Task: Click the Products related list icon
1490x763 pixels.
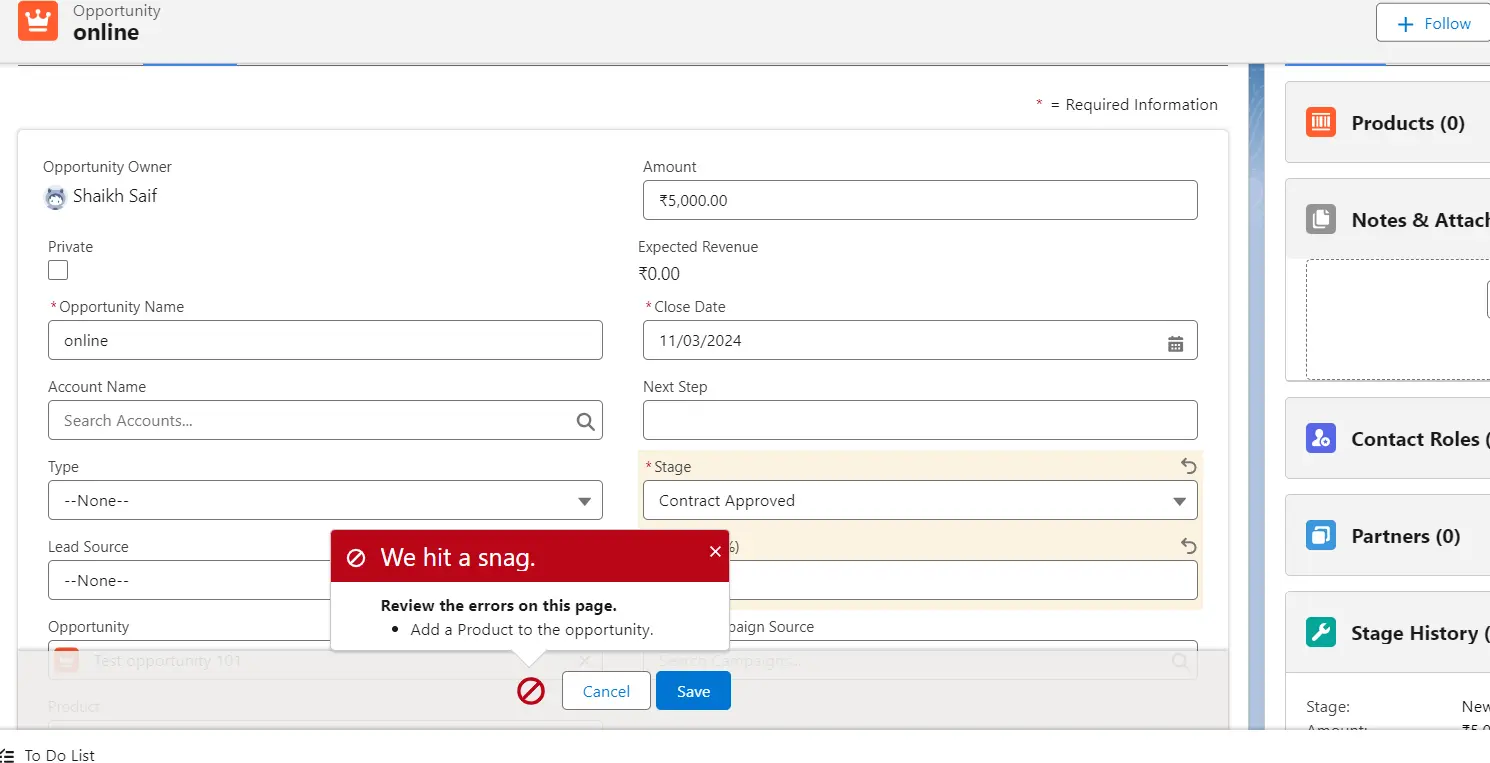Action: click(1320, 123)
